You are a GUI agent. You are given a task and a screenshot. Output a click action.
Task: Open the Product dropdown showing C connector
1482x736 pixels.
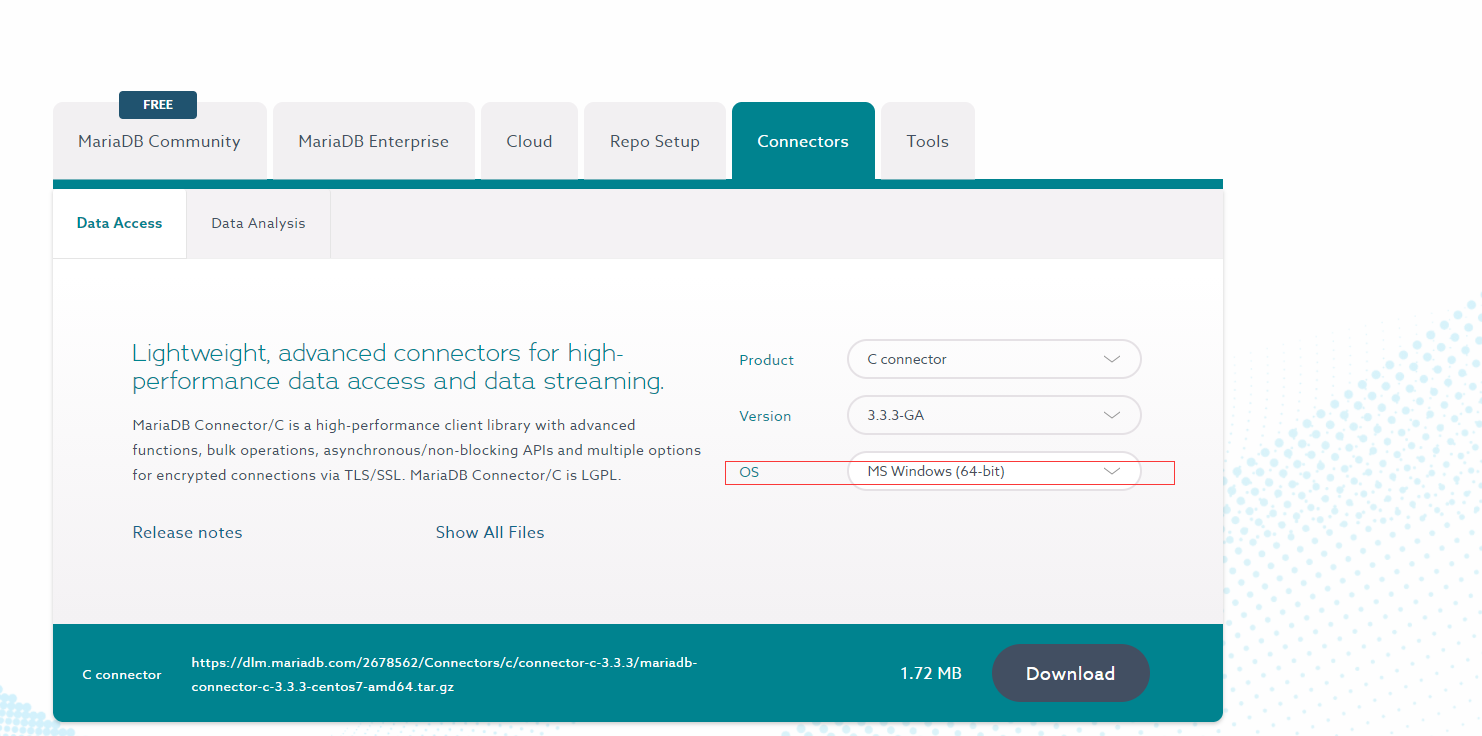point(994,359)
